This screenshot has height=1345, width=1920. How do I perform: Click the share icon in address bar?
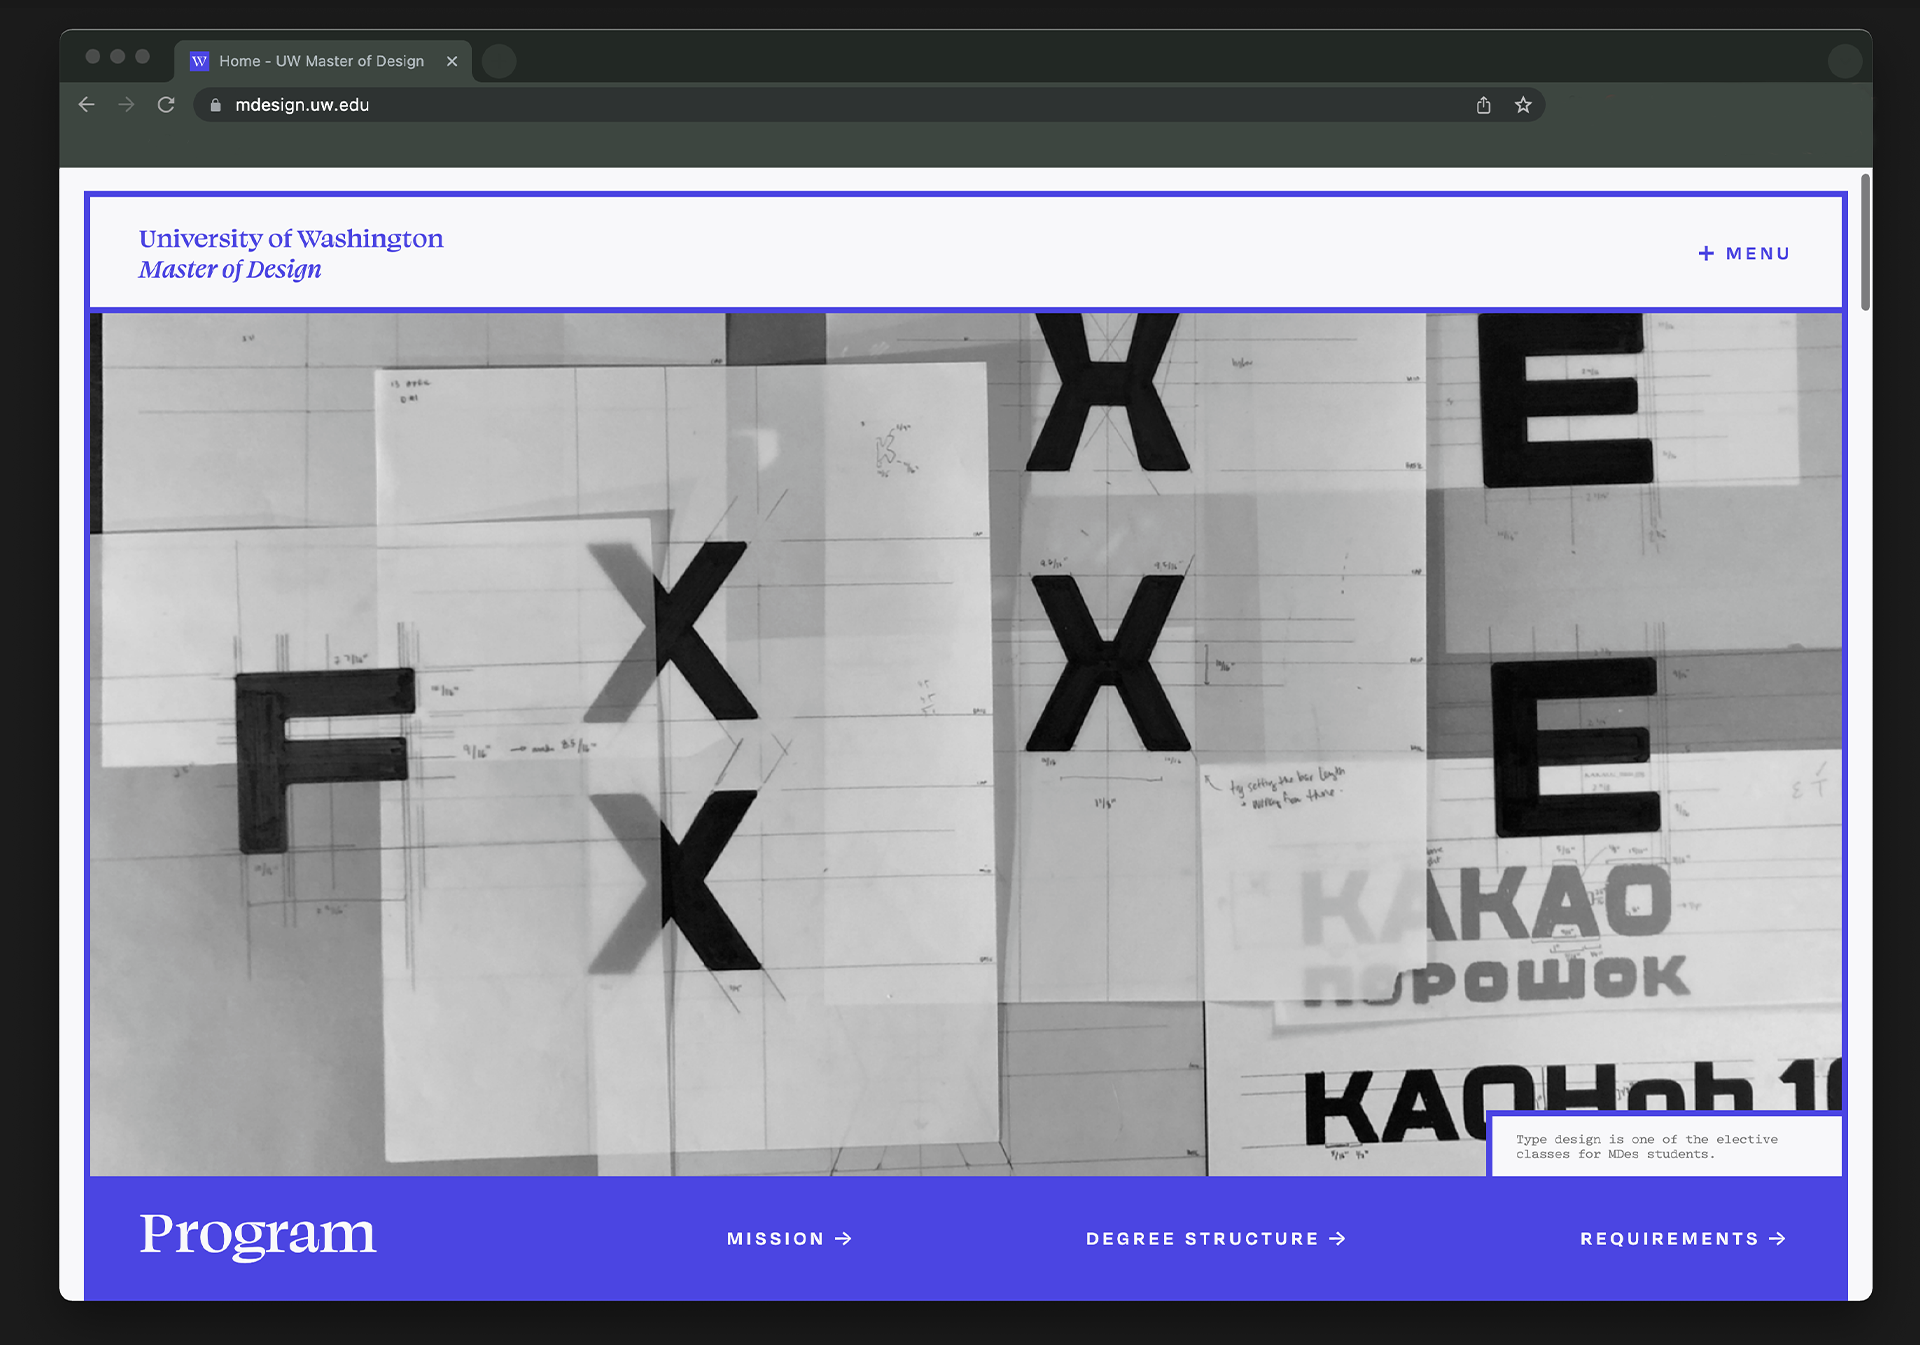[1484, 105]
